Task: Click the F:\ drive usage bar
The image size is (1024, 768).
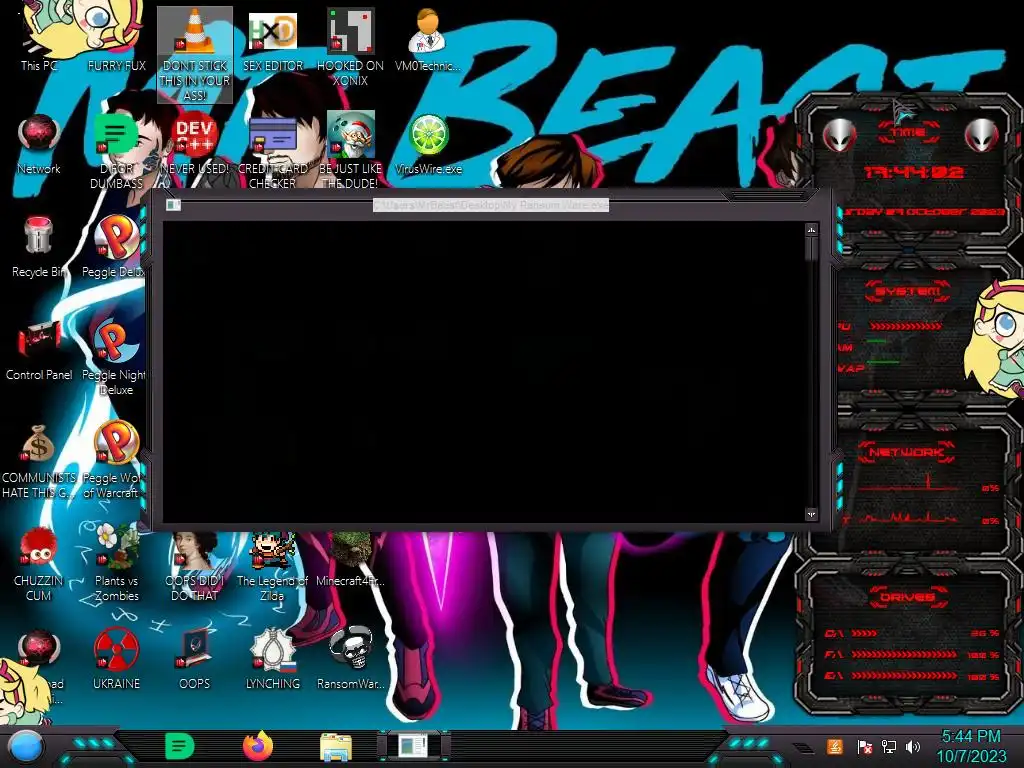Action: 904,654
